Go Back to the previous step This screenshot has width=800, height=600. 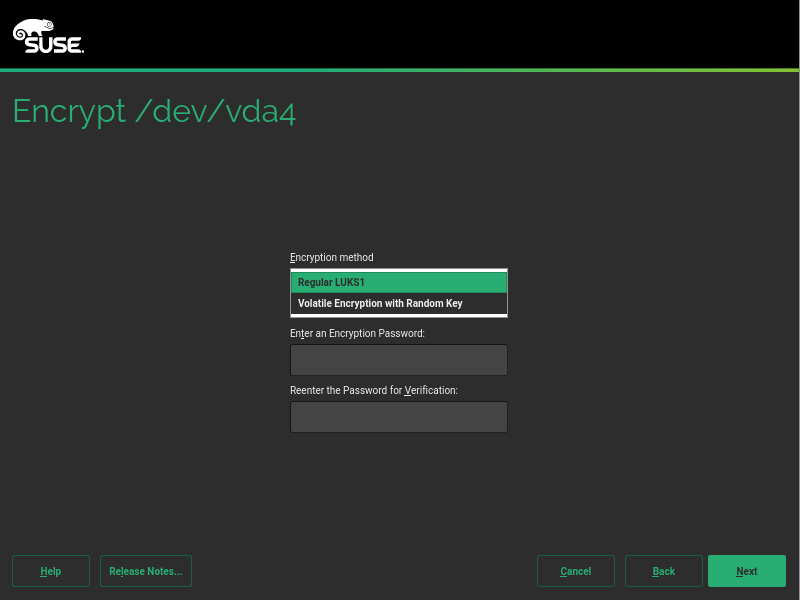[663, 571]
